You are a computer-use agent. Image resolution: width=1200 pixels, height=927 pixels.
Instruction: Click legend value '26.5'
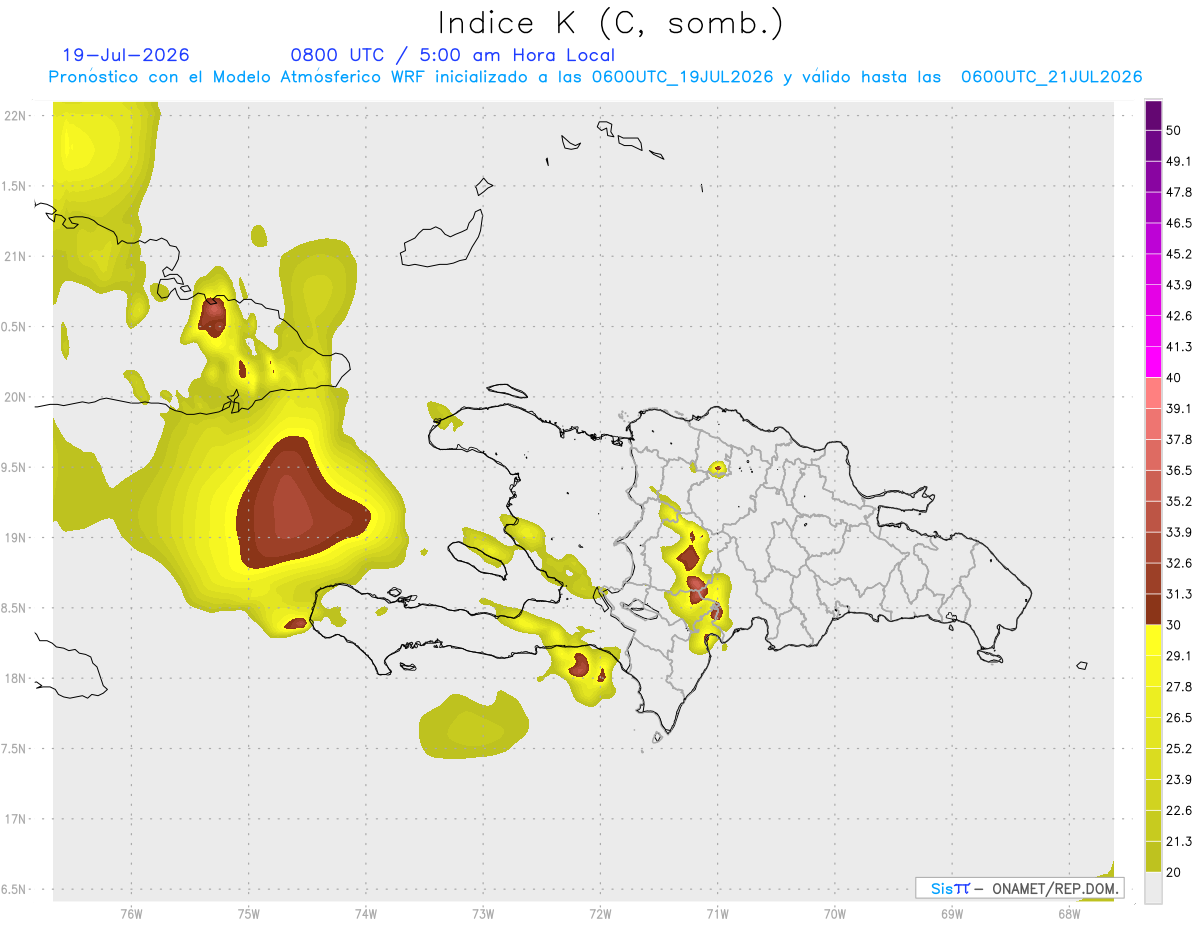pos(1179,718)
